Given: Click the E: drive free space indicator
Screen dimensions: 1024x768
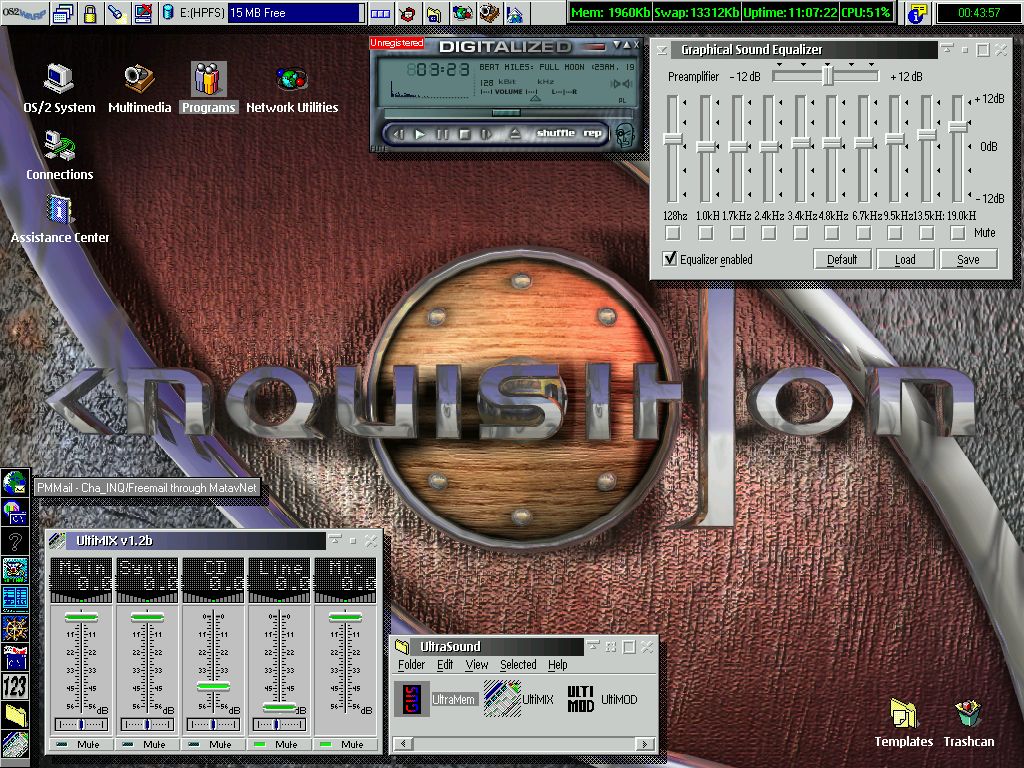Looking at the screenshot, I should [x=296, y=13].
